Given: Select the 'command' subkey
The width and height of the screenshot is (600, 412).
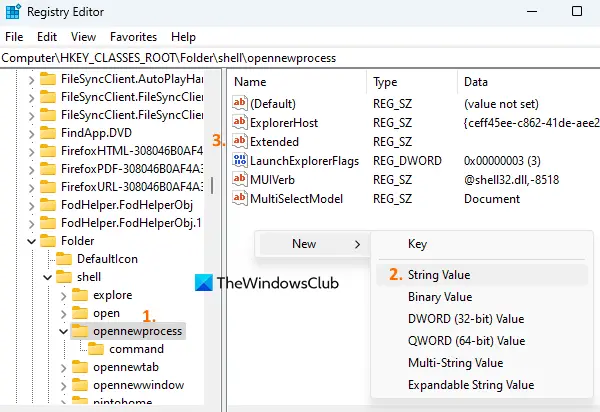Looking at the screenshot, I should click(136, 349).
